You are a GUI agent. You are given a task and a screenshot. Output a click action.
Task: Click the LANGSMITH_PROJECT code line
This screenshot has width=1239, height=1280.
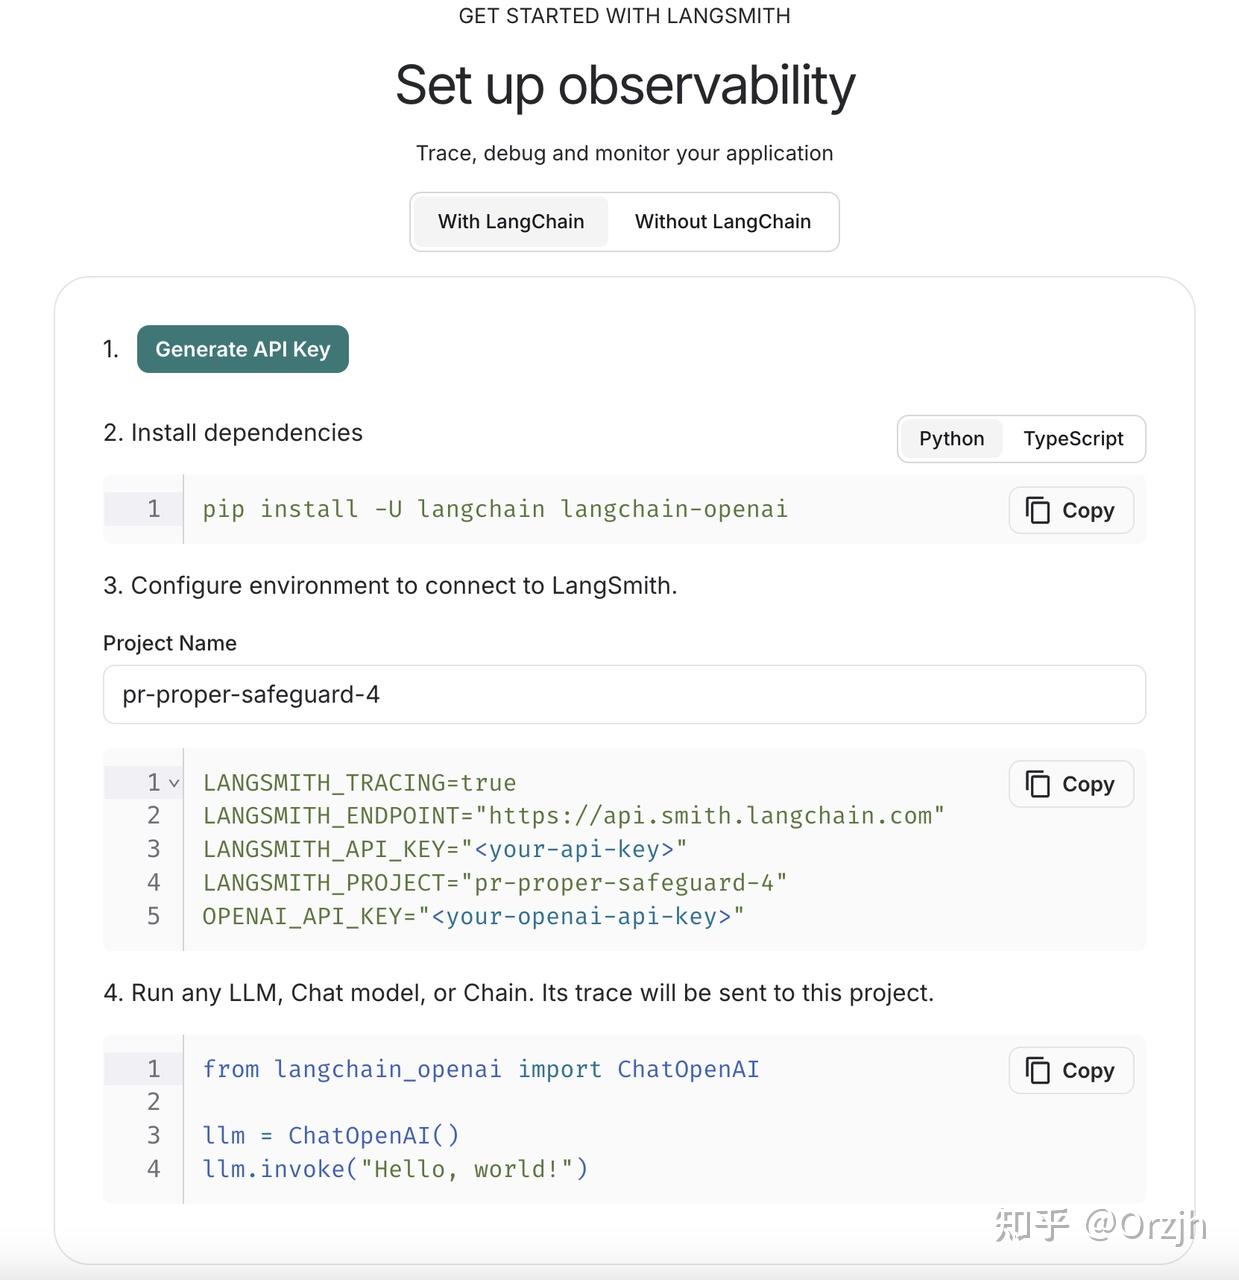(x=495, y=883)
